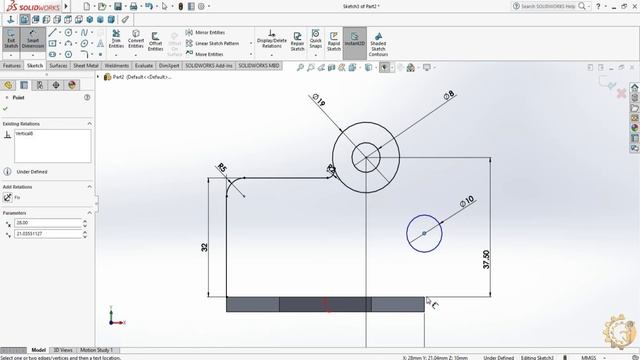The image size is (640, 360).
Task: Switch to the Evaluate tab
Action: coord(144,65)
